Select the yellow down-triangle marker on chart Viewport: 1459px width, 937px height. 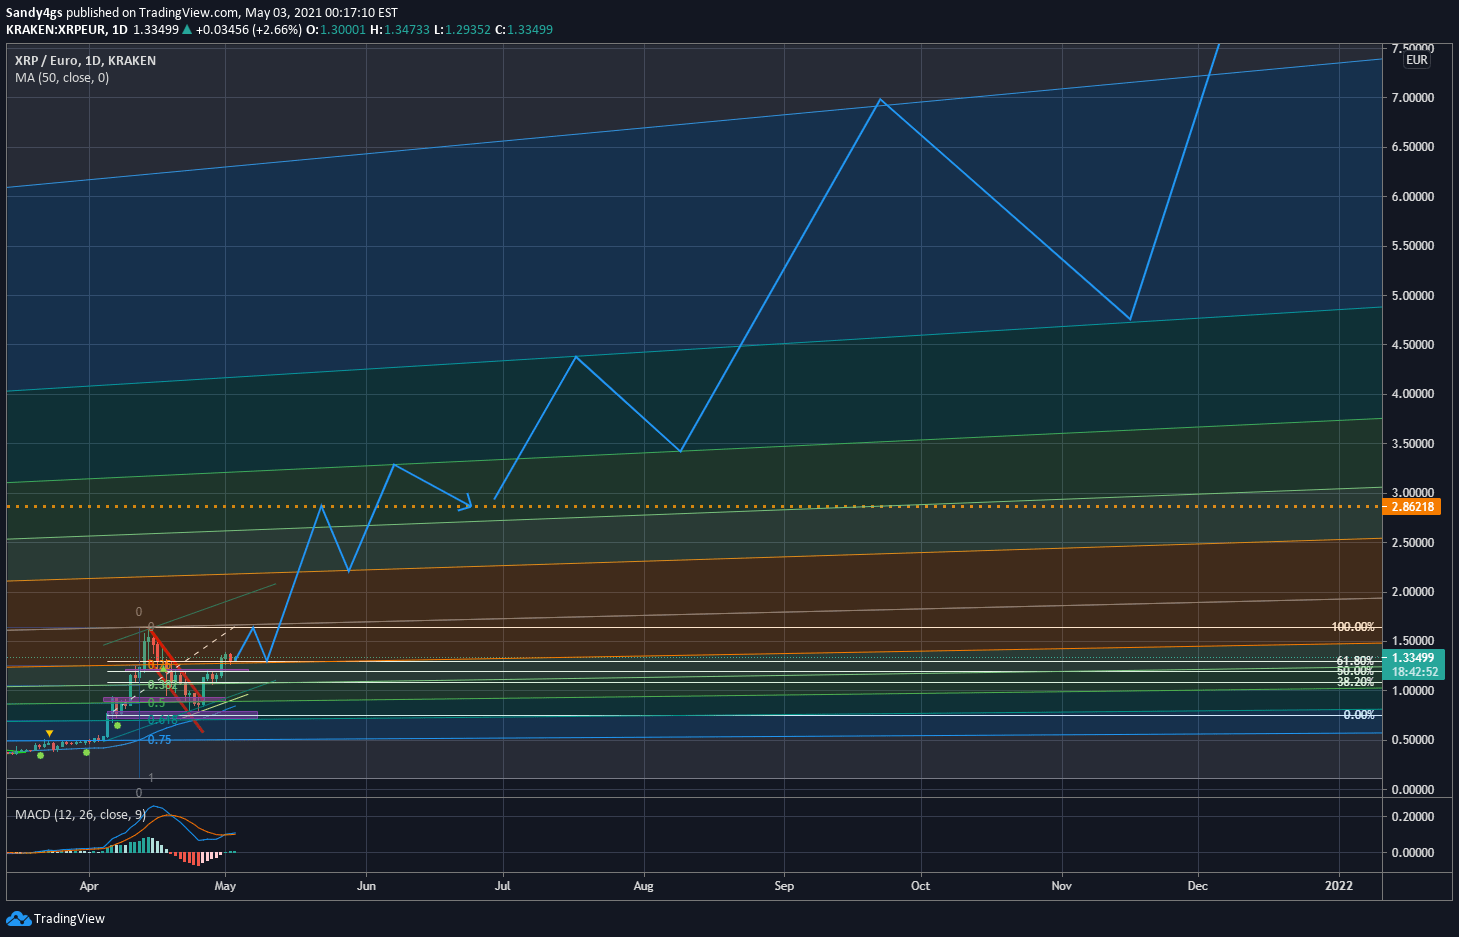pos(49,734)
